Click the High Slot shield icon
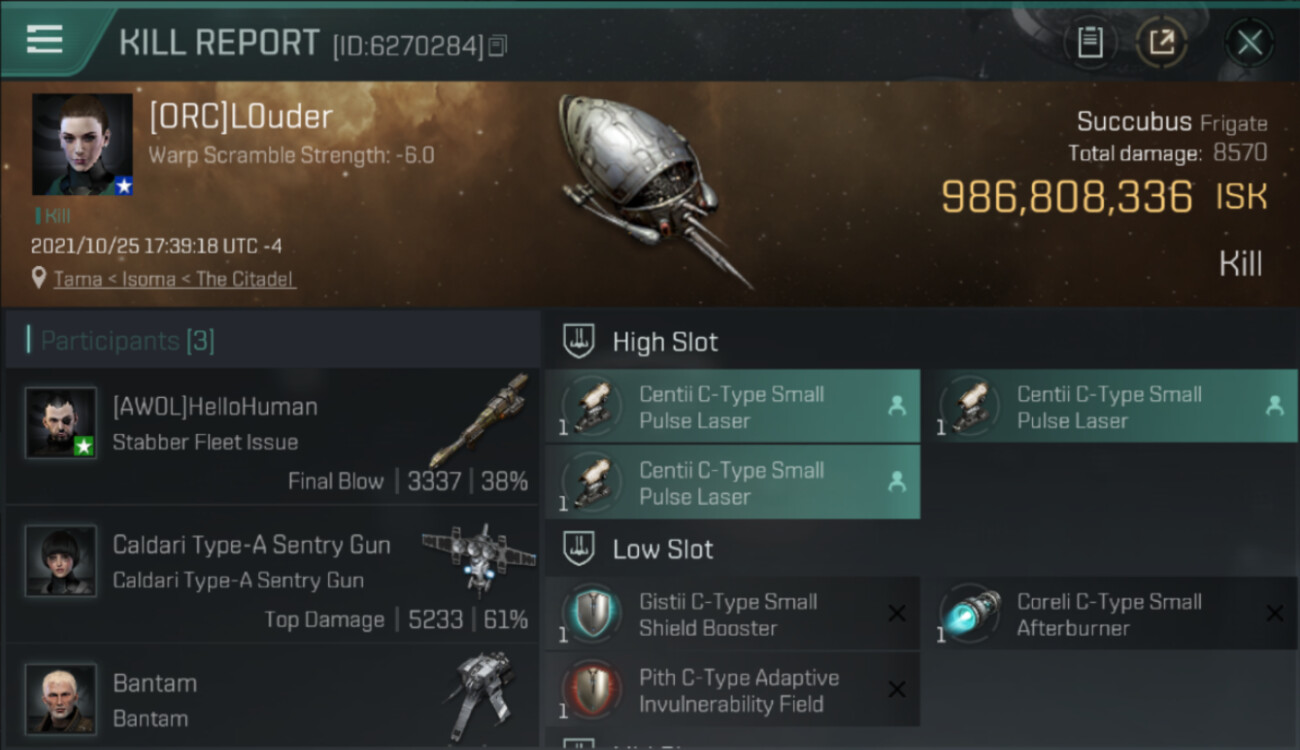This screenshot has height=750, width=1300. coord(580,341)
